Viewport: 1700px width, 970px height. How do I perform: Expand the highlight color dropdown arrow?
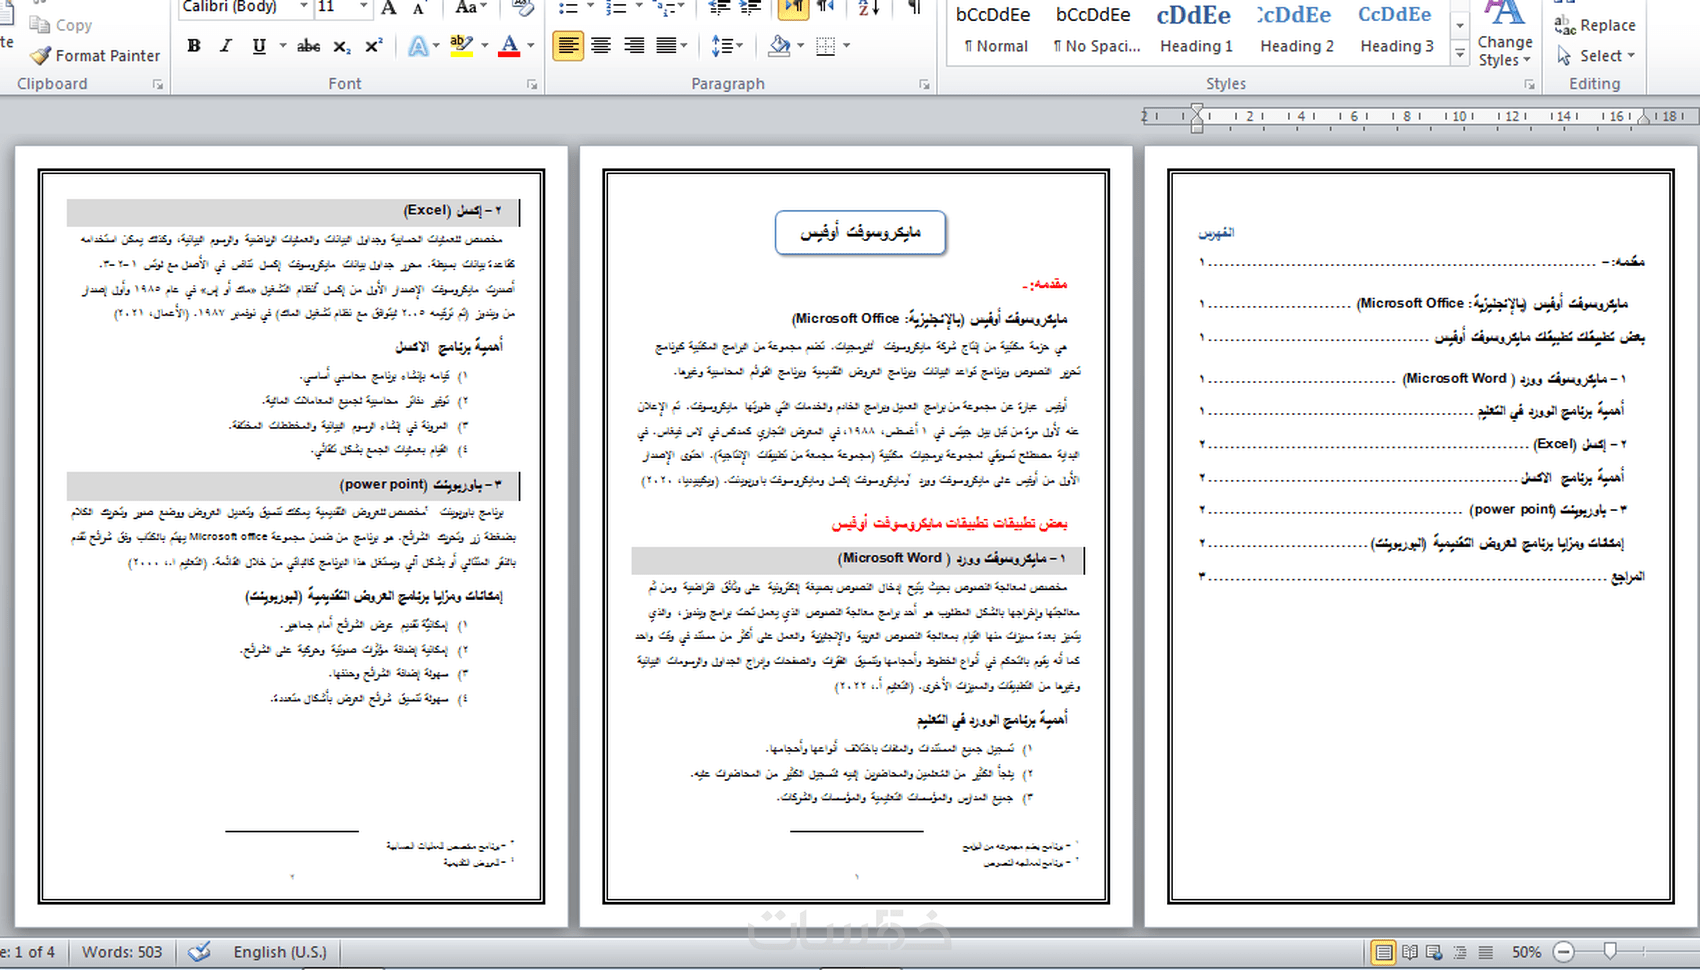[485, 46]
